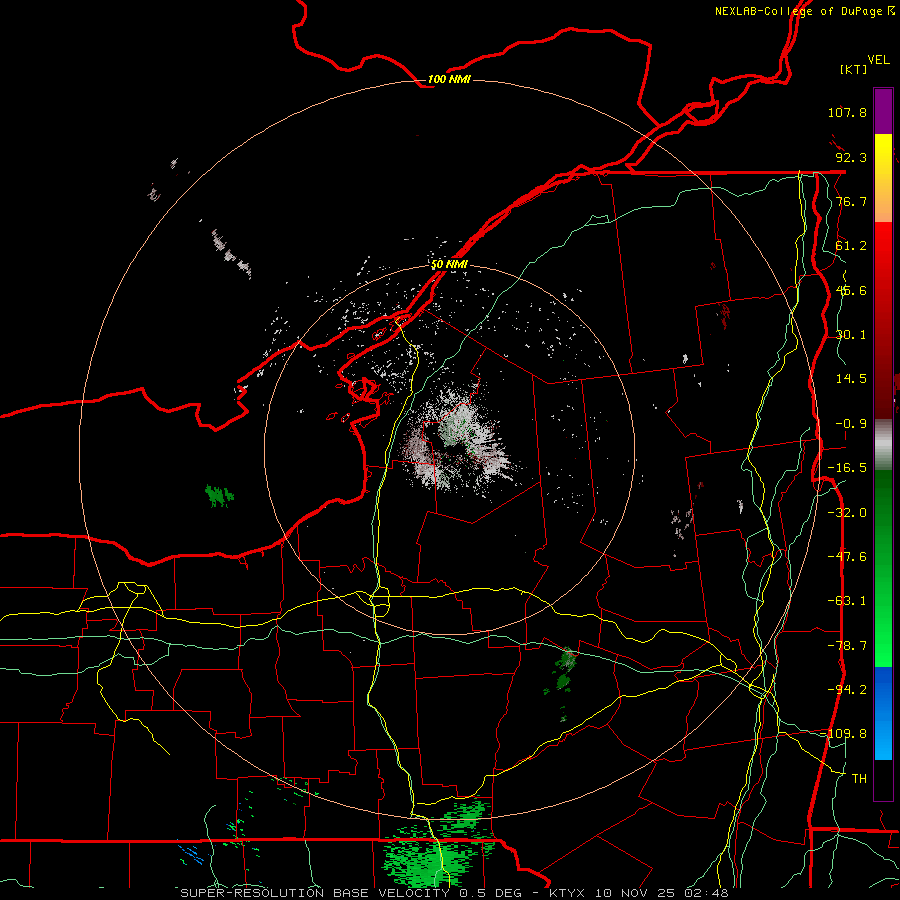Select the 30.1 legend value
The width and height of the screenshot is (900, 900).
tap(851, 335)
